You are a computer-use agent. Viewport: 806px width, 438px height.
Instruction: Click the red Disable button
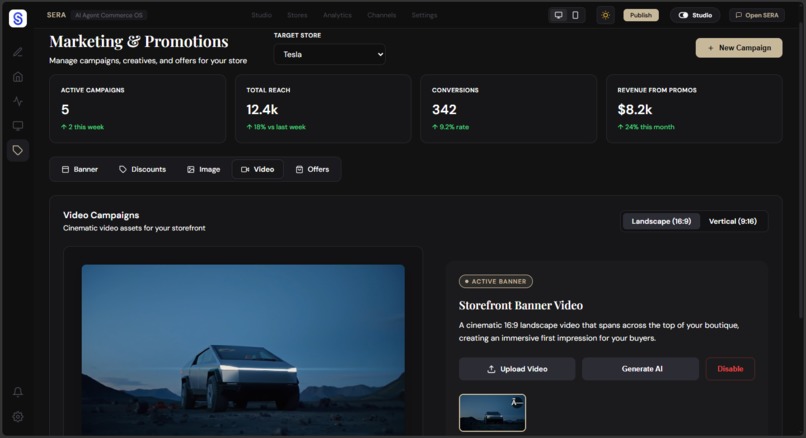[730, 369]
